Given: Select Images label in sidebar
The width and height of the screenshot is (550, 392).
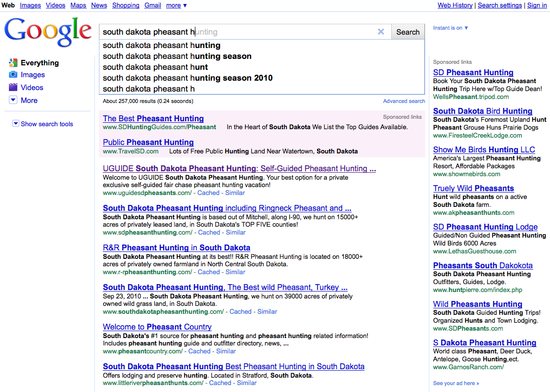Looking at the screenshot, I should tap(33, 75).
